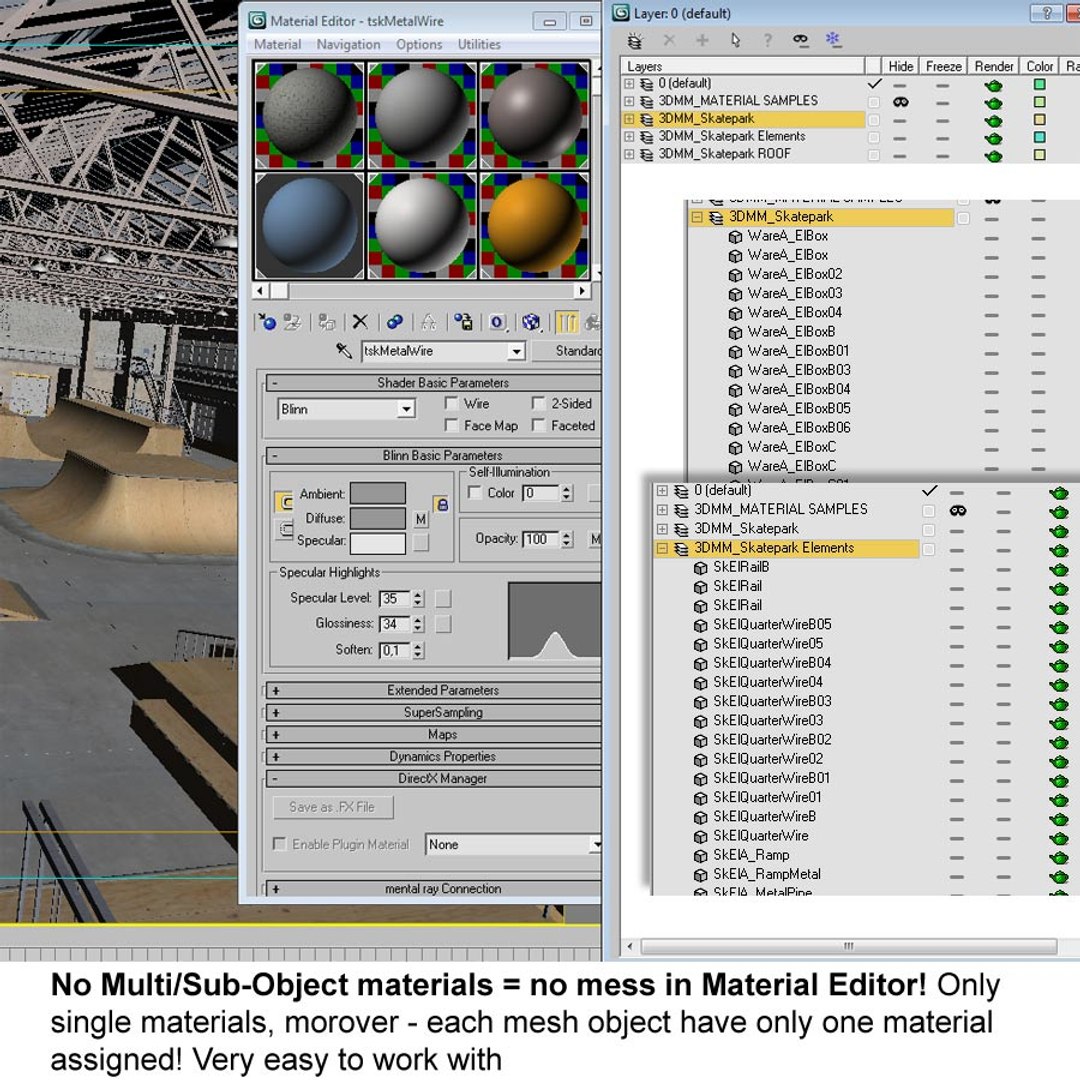Screen dimensions: 1080x1080
Task: Toggle Show End Result icon
Action: click(566, 322)
